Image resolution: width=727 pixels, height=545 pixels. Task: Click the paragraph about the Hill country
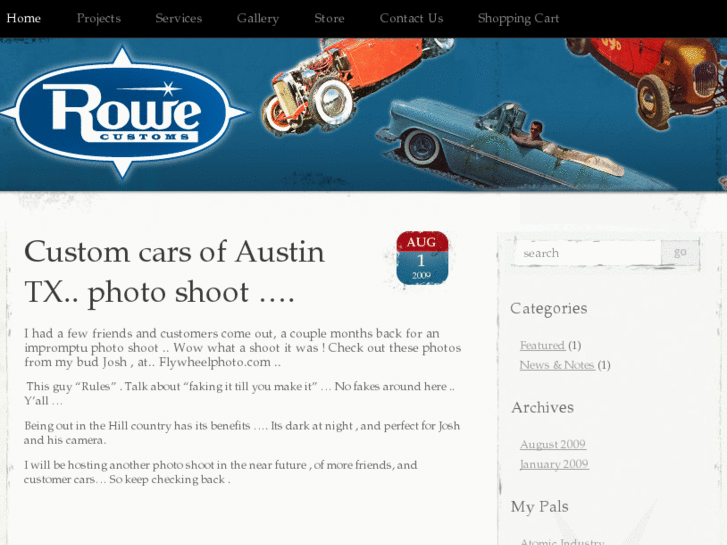[242, 433]
